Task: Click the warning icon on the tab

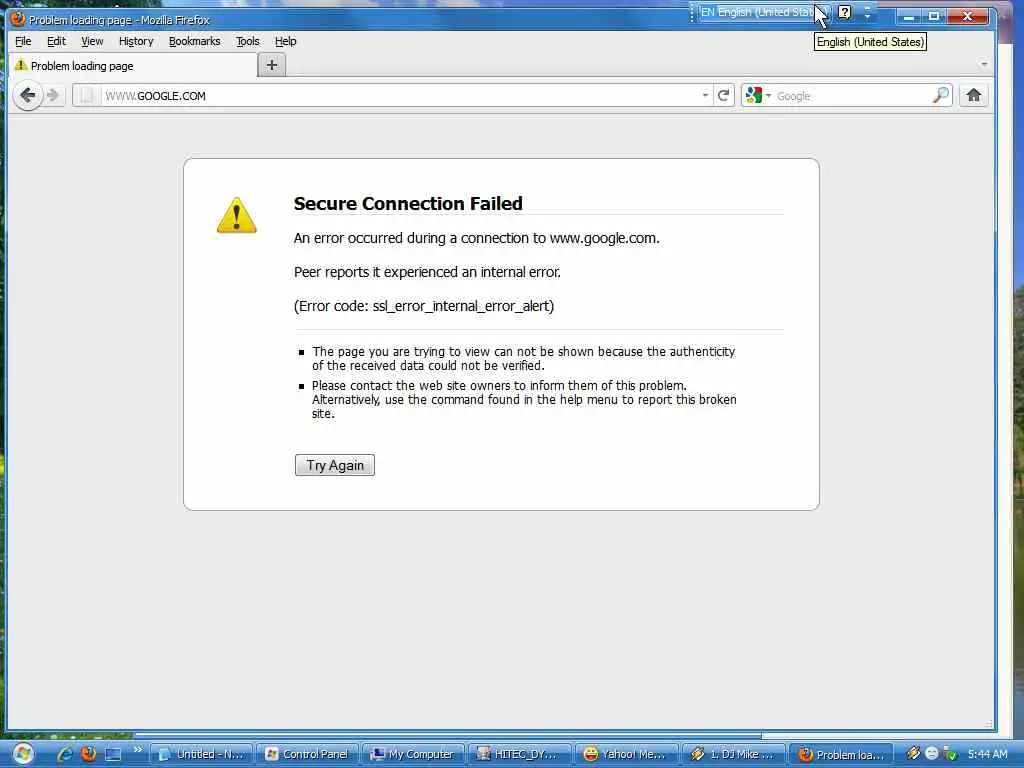Action: pyautogui.click(x=21, y=65)
